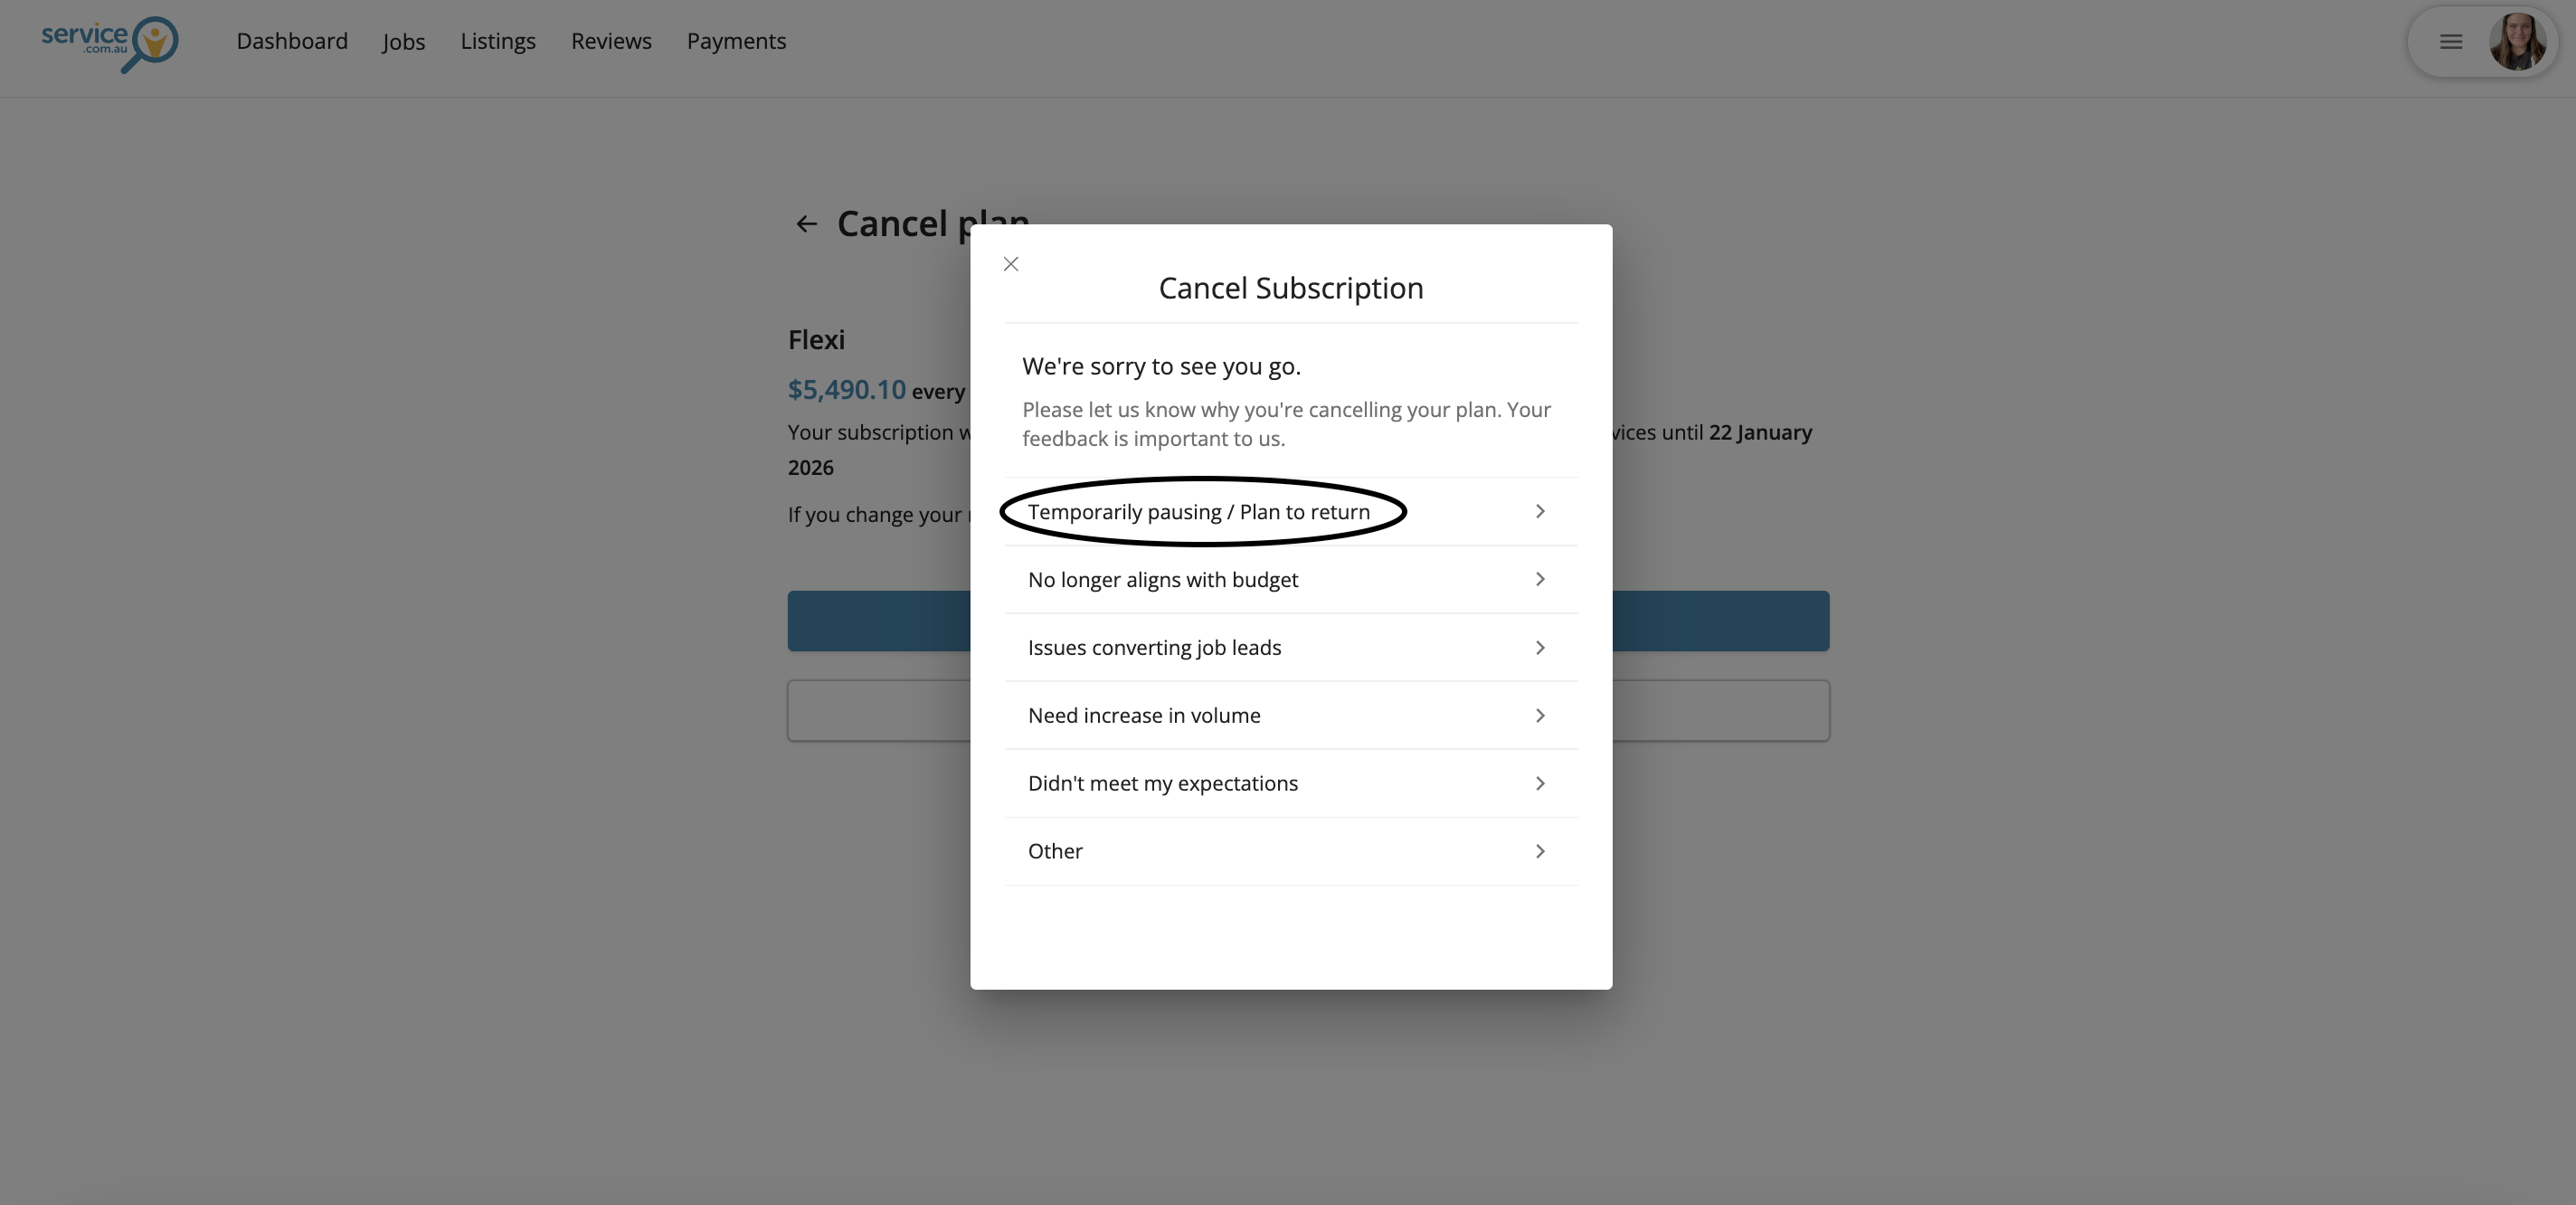Image resolution: width=2576 pixels, height=1205 pixels.
Task: Click the service.com.au logo
Action: [x=110, y=43]
